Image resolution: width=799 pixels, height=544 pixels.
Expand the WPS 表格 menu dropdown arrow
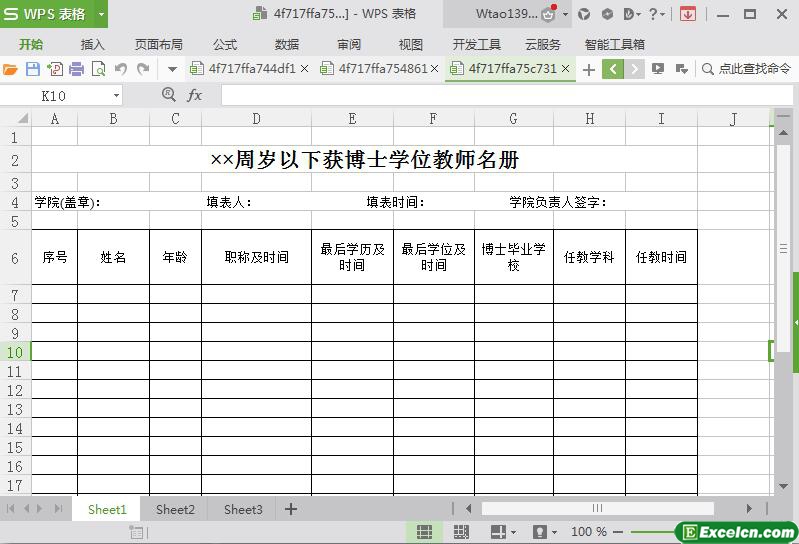point(101,14)
